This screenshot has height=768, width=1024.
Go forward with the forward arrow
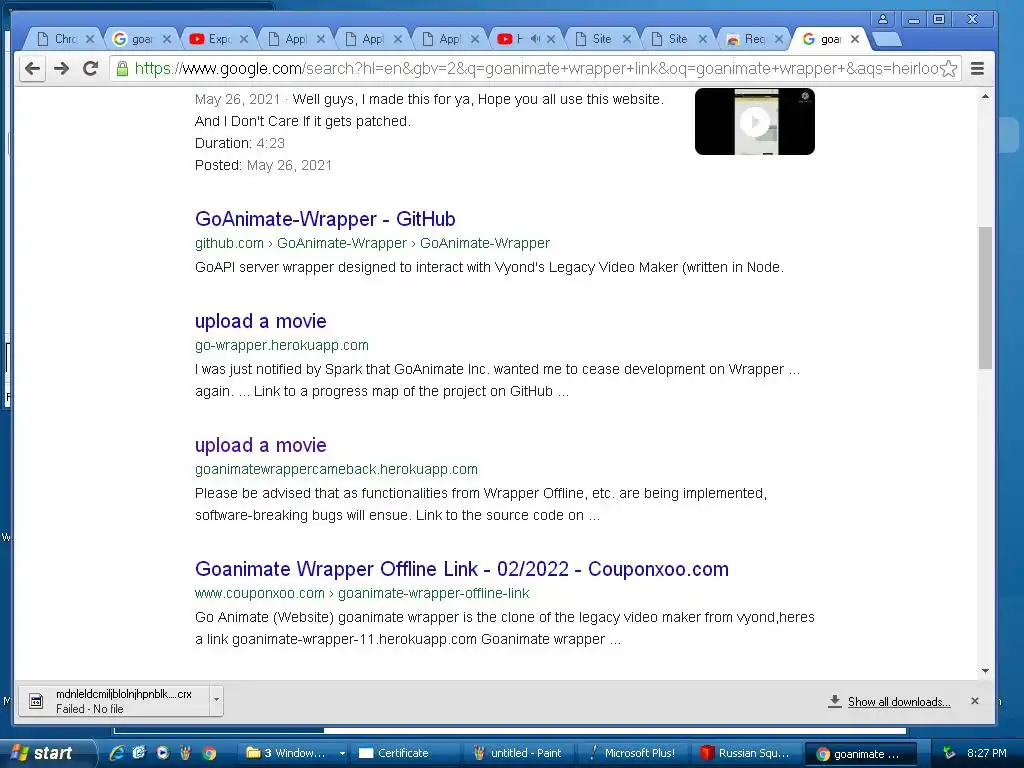61,69
